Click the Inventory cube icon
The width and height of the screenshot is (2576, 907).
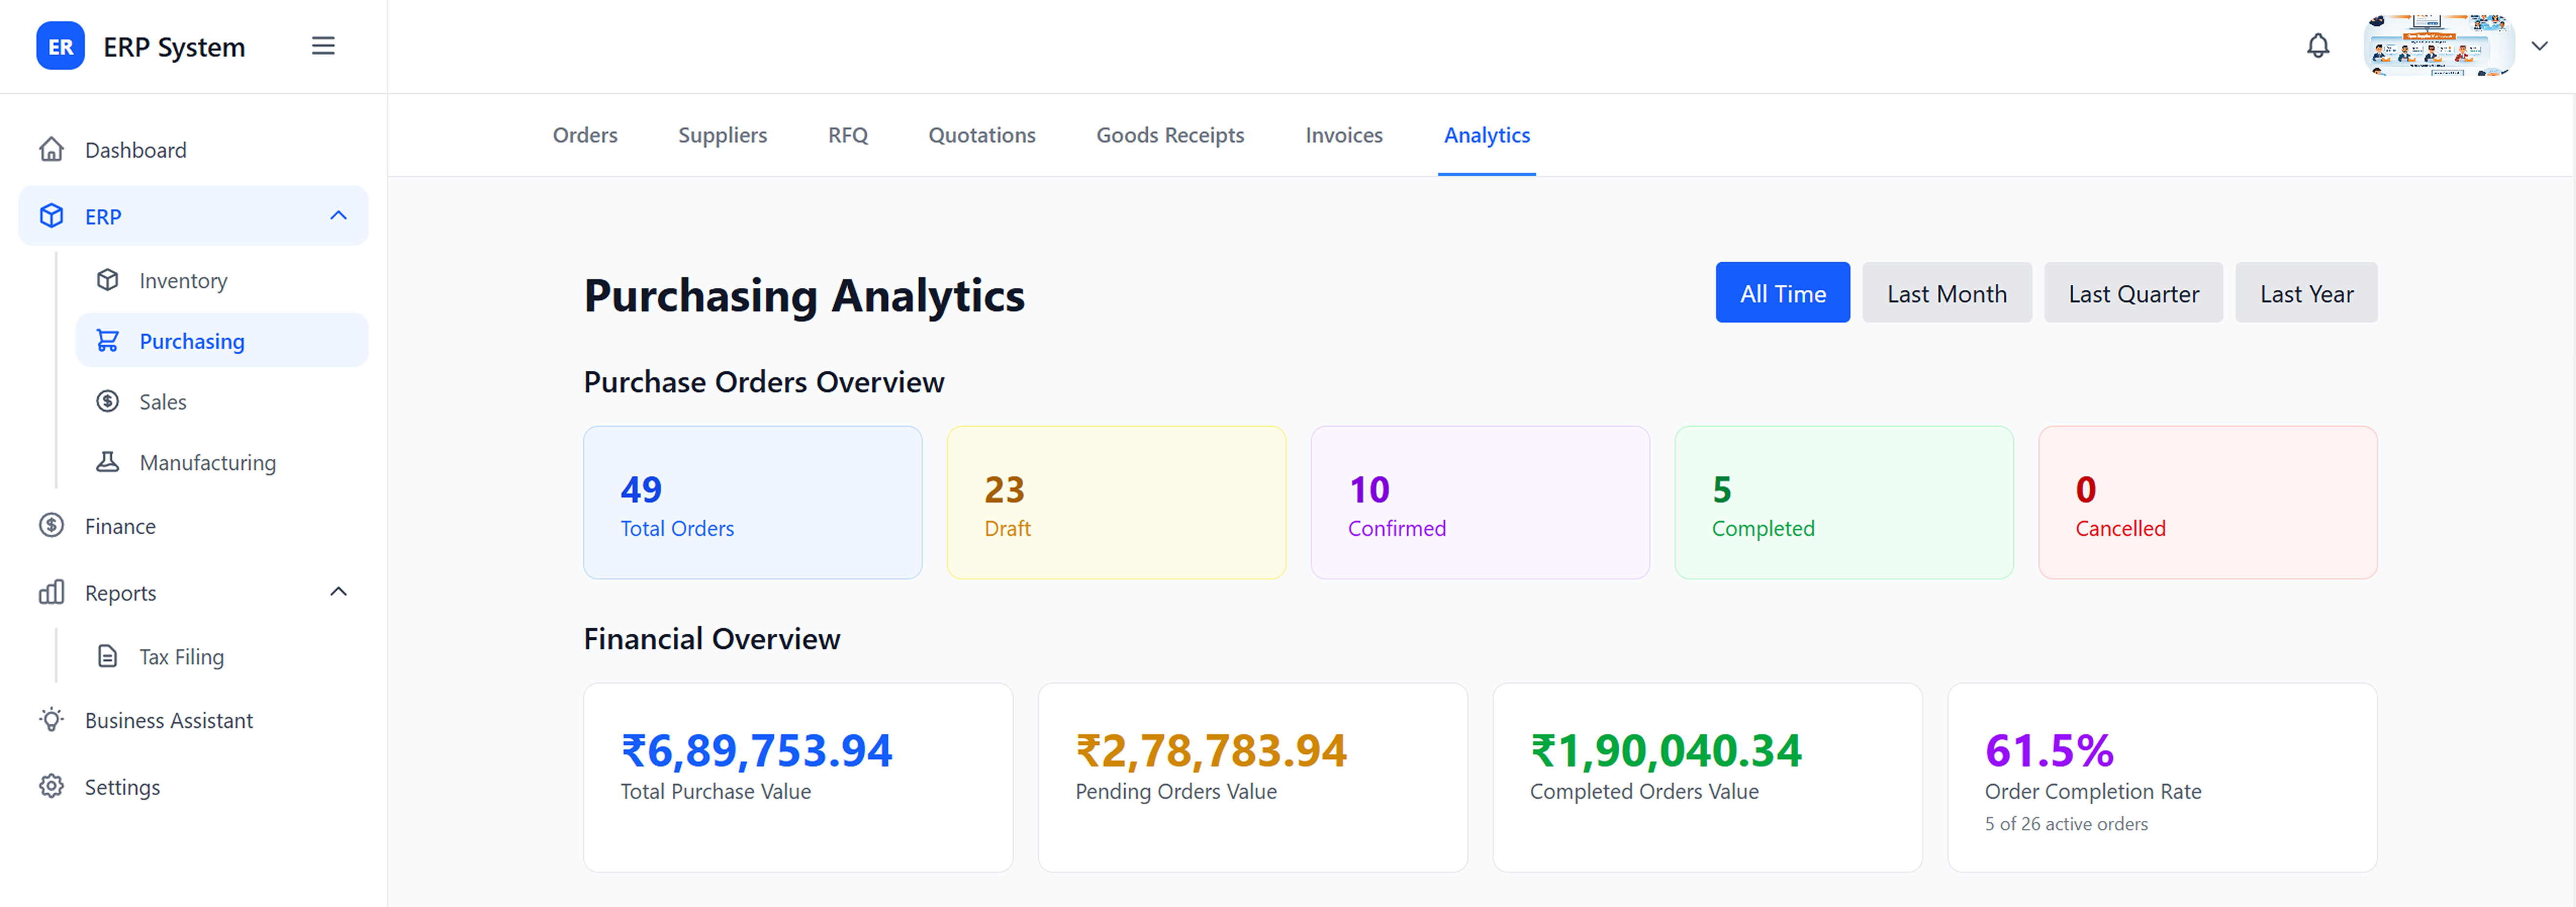pyautogui.click(x=108, y=280)
